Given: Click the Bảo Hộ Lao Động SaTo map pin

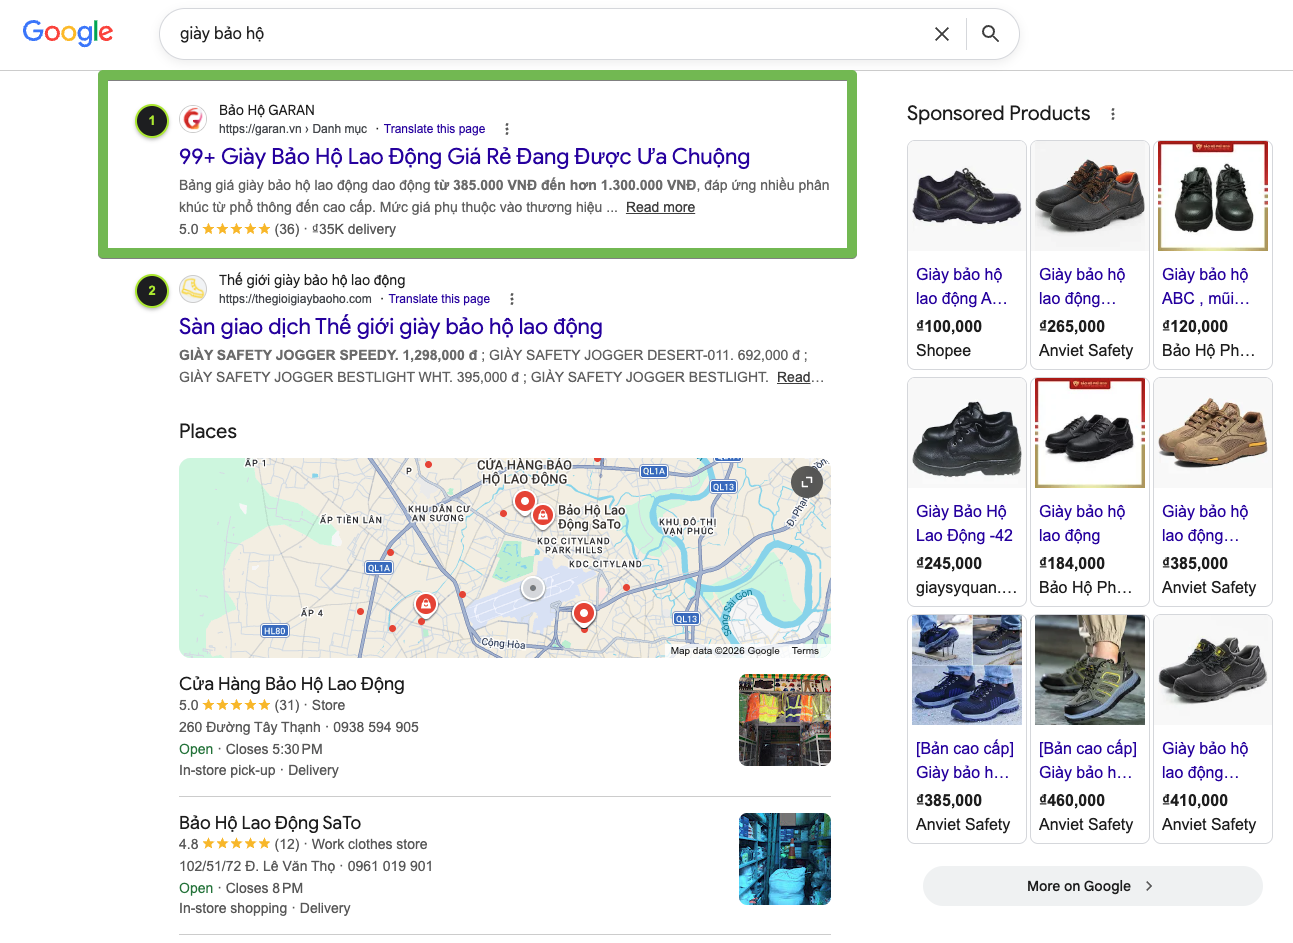Looking at the screenshot, I should (543, 515).
